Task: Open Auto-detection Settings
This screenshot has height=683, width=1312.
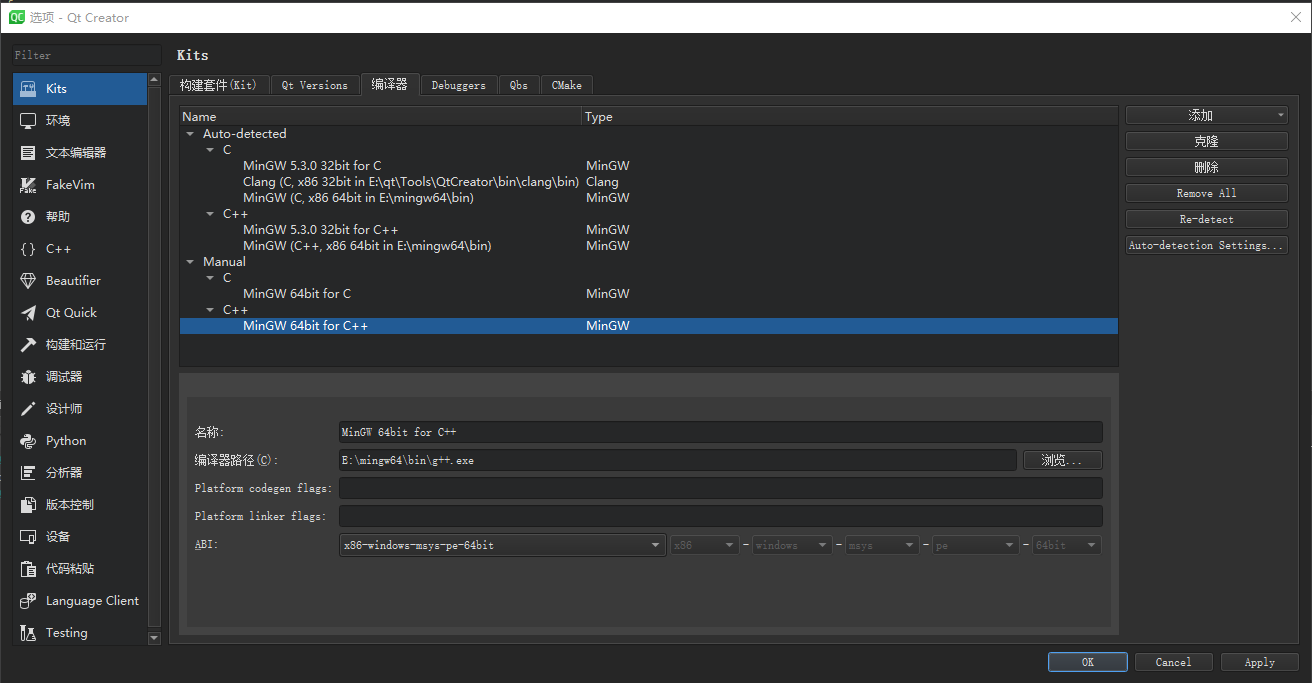Action: [x=1206, y=244]
